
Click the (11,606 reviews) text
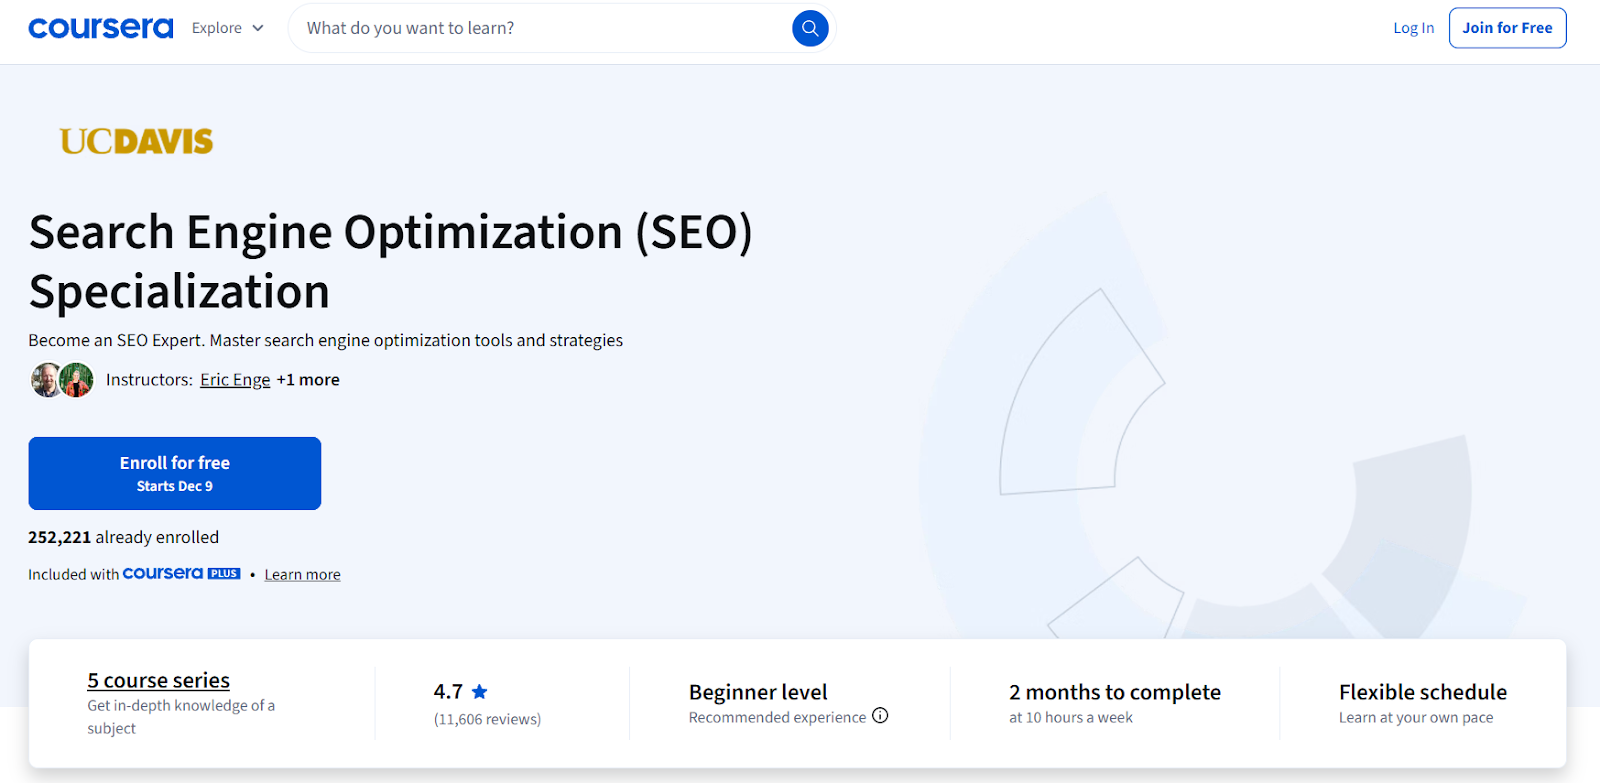487,719
